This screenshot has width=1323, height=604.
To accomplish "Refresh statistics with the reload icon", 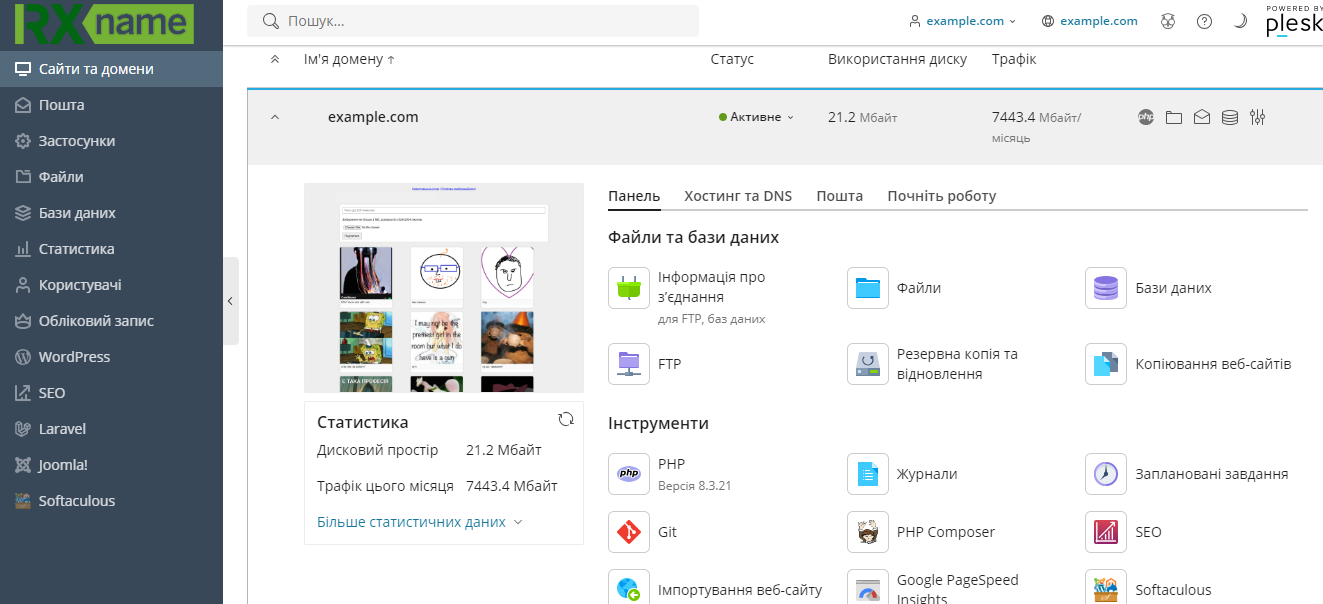I will (566, 420).
